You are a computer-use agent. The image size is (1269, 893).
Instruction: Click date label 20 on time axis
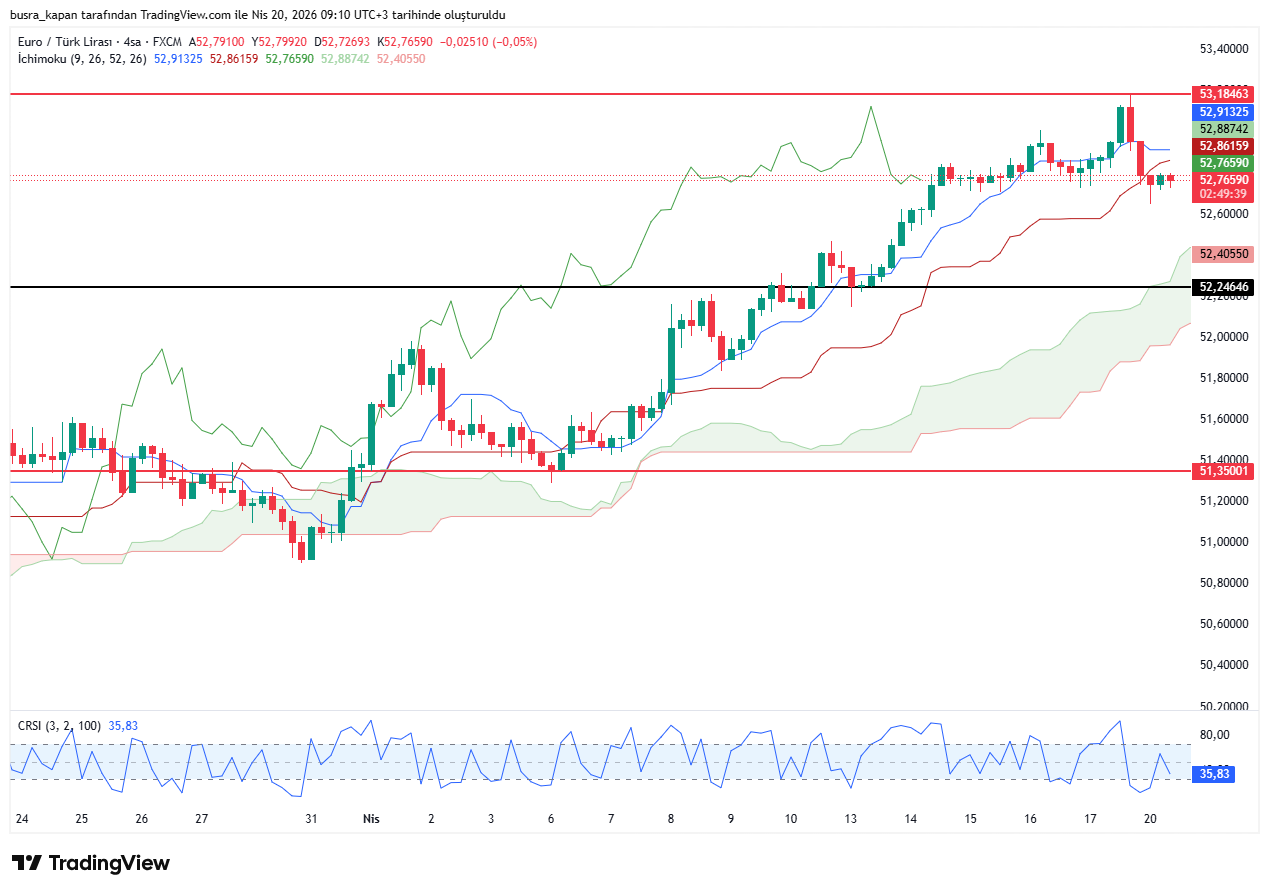(1150, 818)
